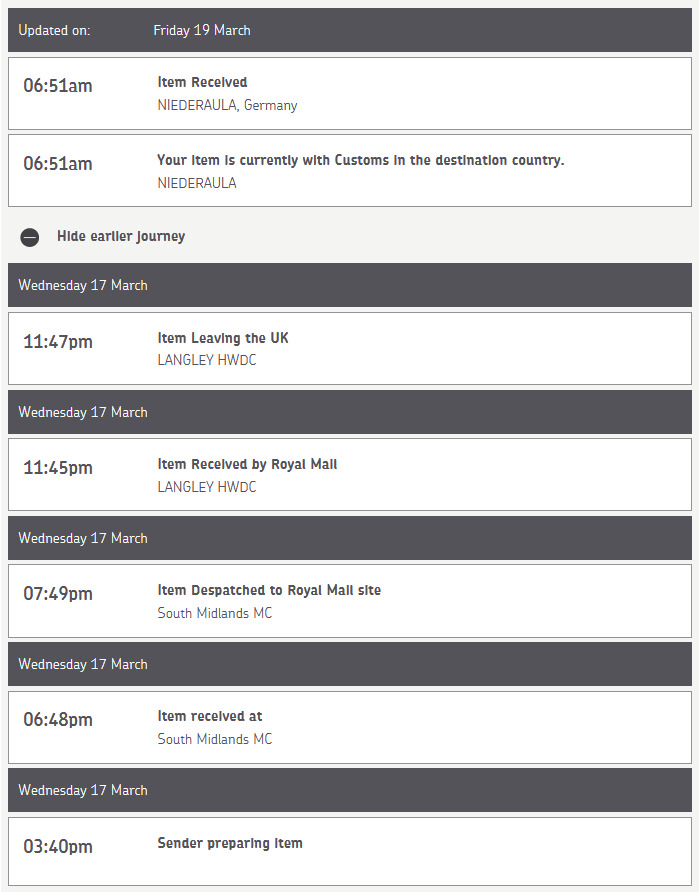Click 'LANGLEY HWDC' under Item Leaving the UK

click(x=207, y=360)
